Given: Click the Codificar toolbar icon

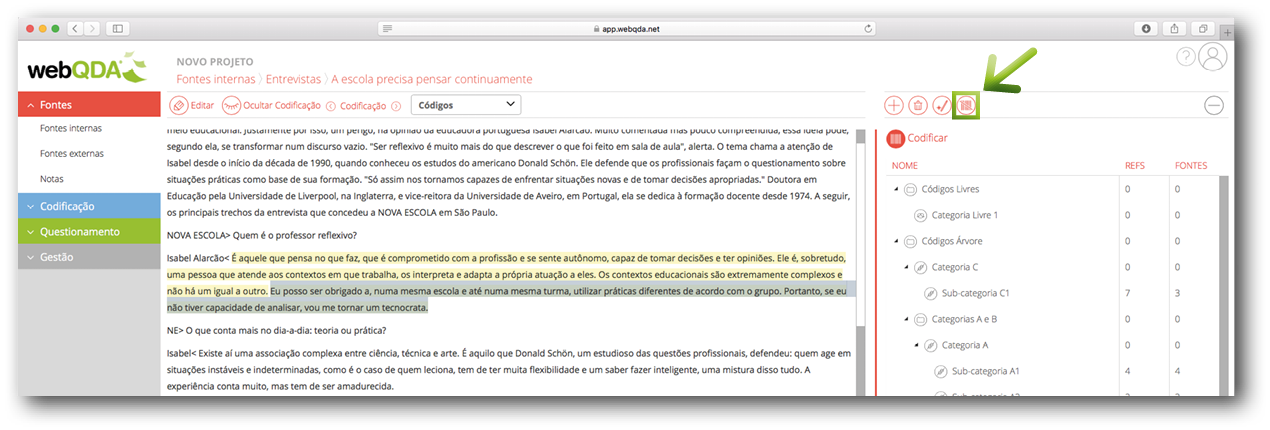Looking at the screenshot, I should [966, 105].
